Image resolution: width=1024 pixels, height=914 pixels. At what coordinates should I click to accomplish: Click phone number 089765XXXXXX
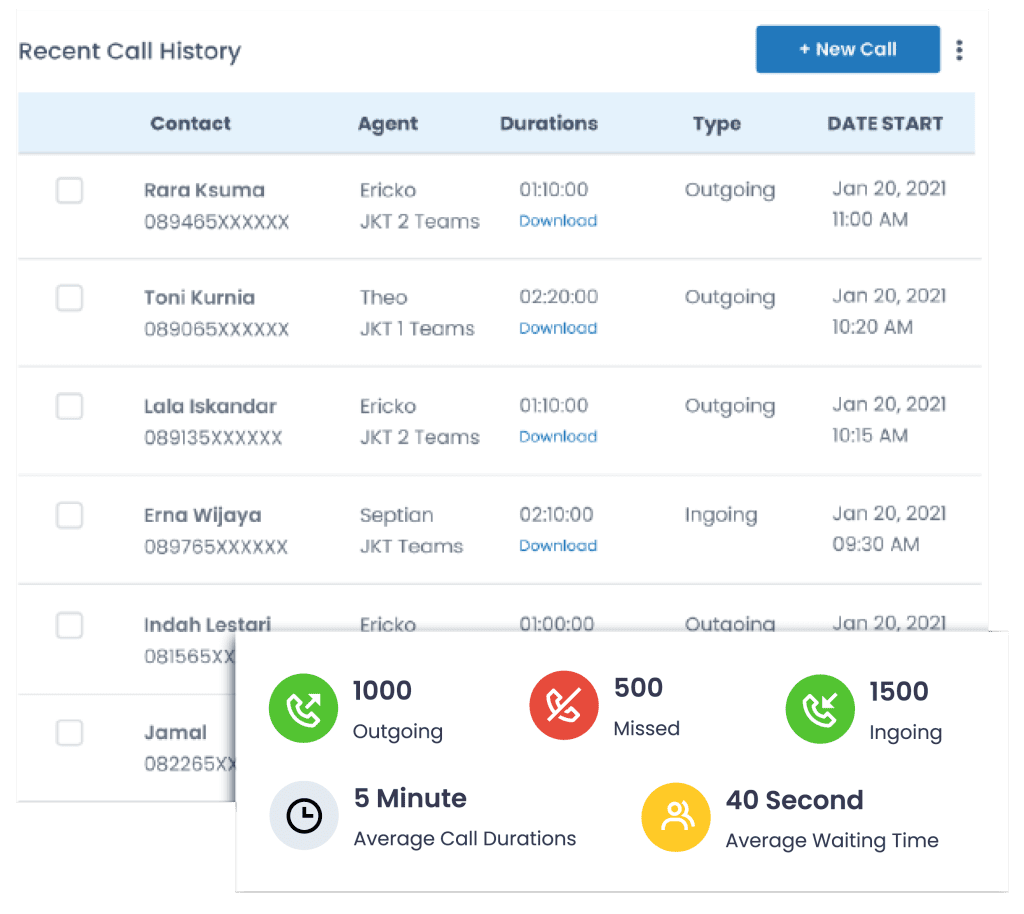pyautogui.click(x=216, y=546)
